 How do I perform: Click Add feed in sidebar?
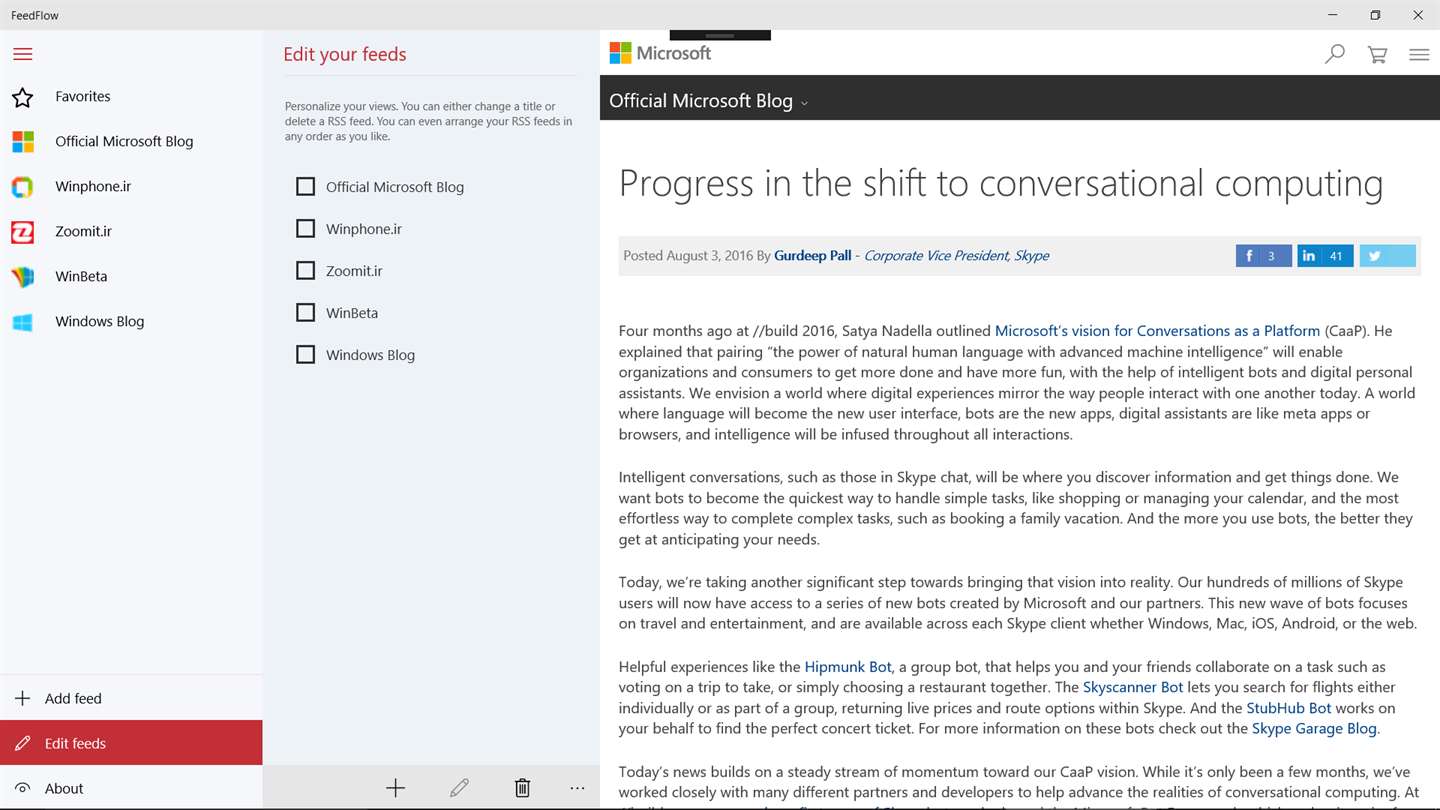pos(72,699)
